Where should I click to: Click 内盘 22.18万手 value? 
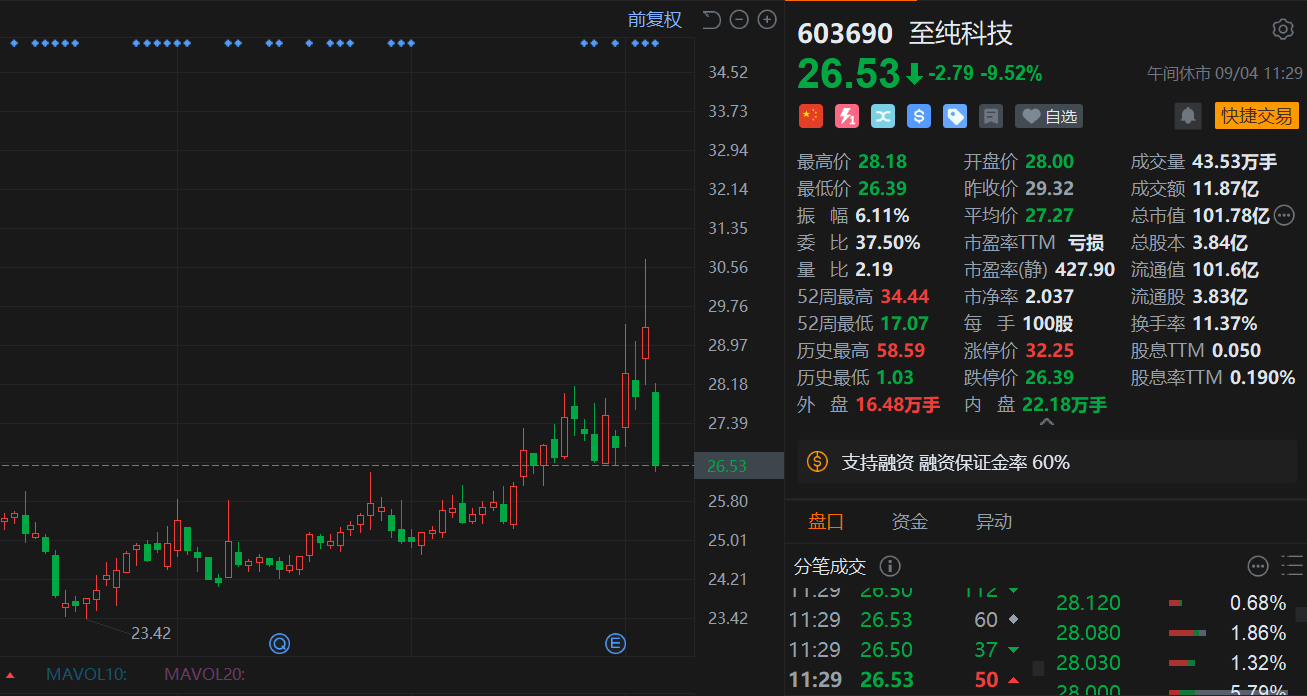1065,404
